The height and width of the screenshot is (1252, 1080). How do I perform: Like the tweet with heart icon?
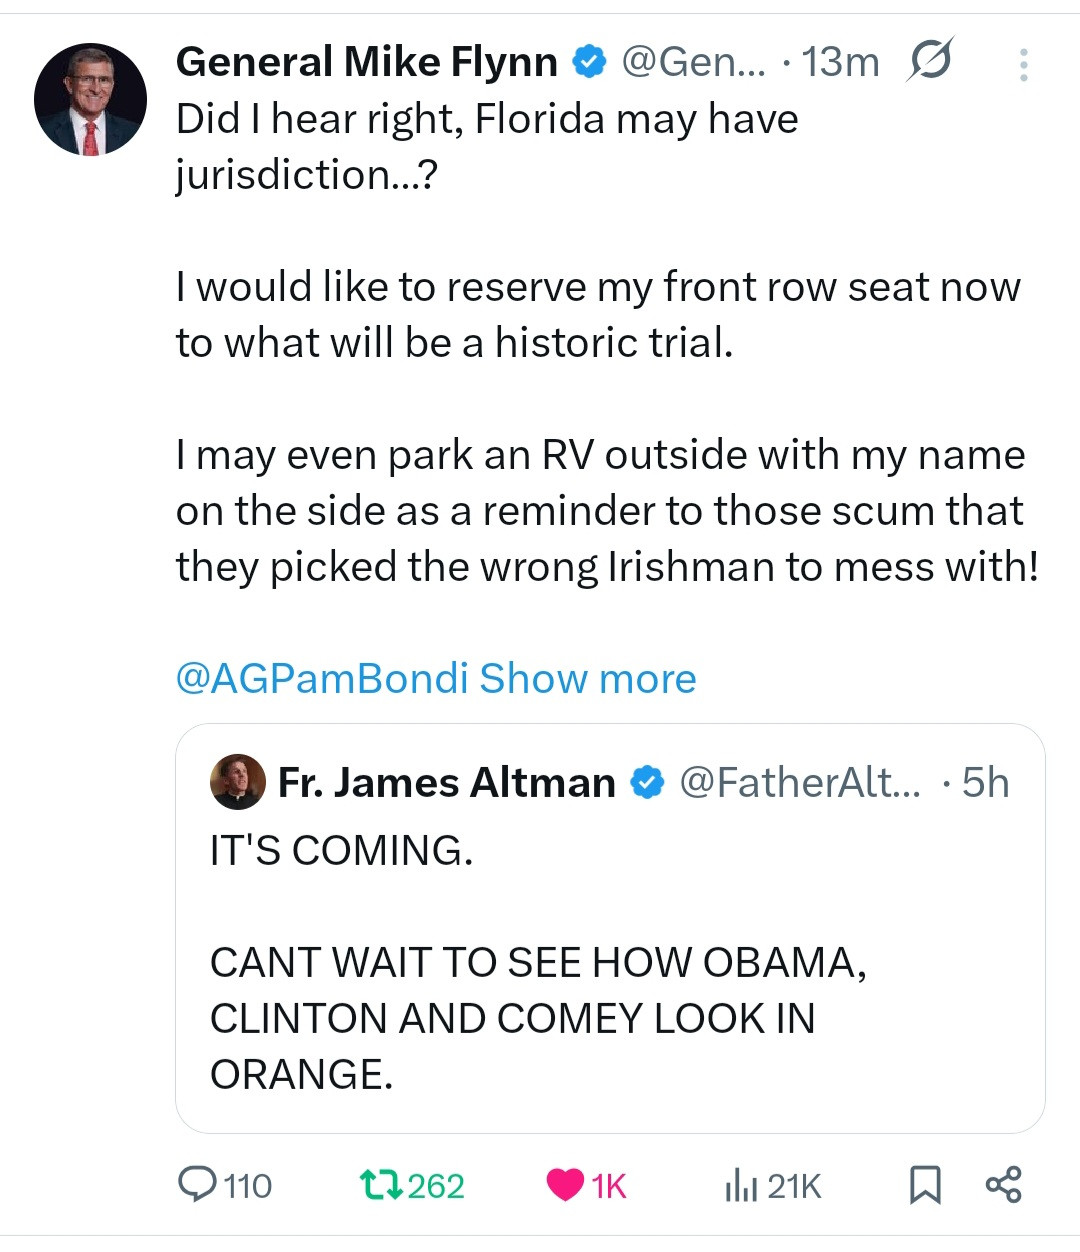(x=565, y=1185)
